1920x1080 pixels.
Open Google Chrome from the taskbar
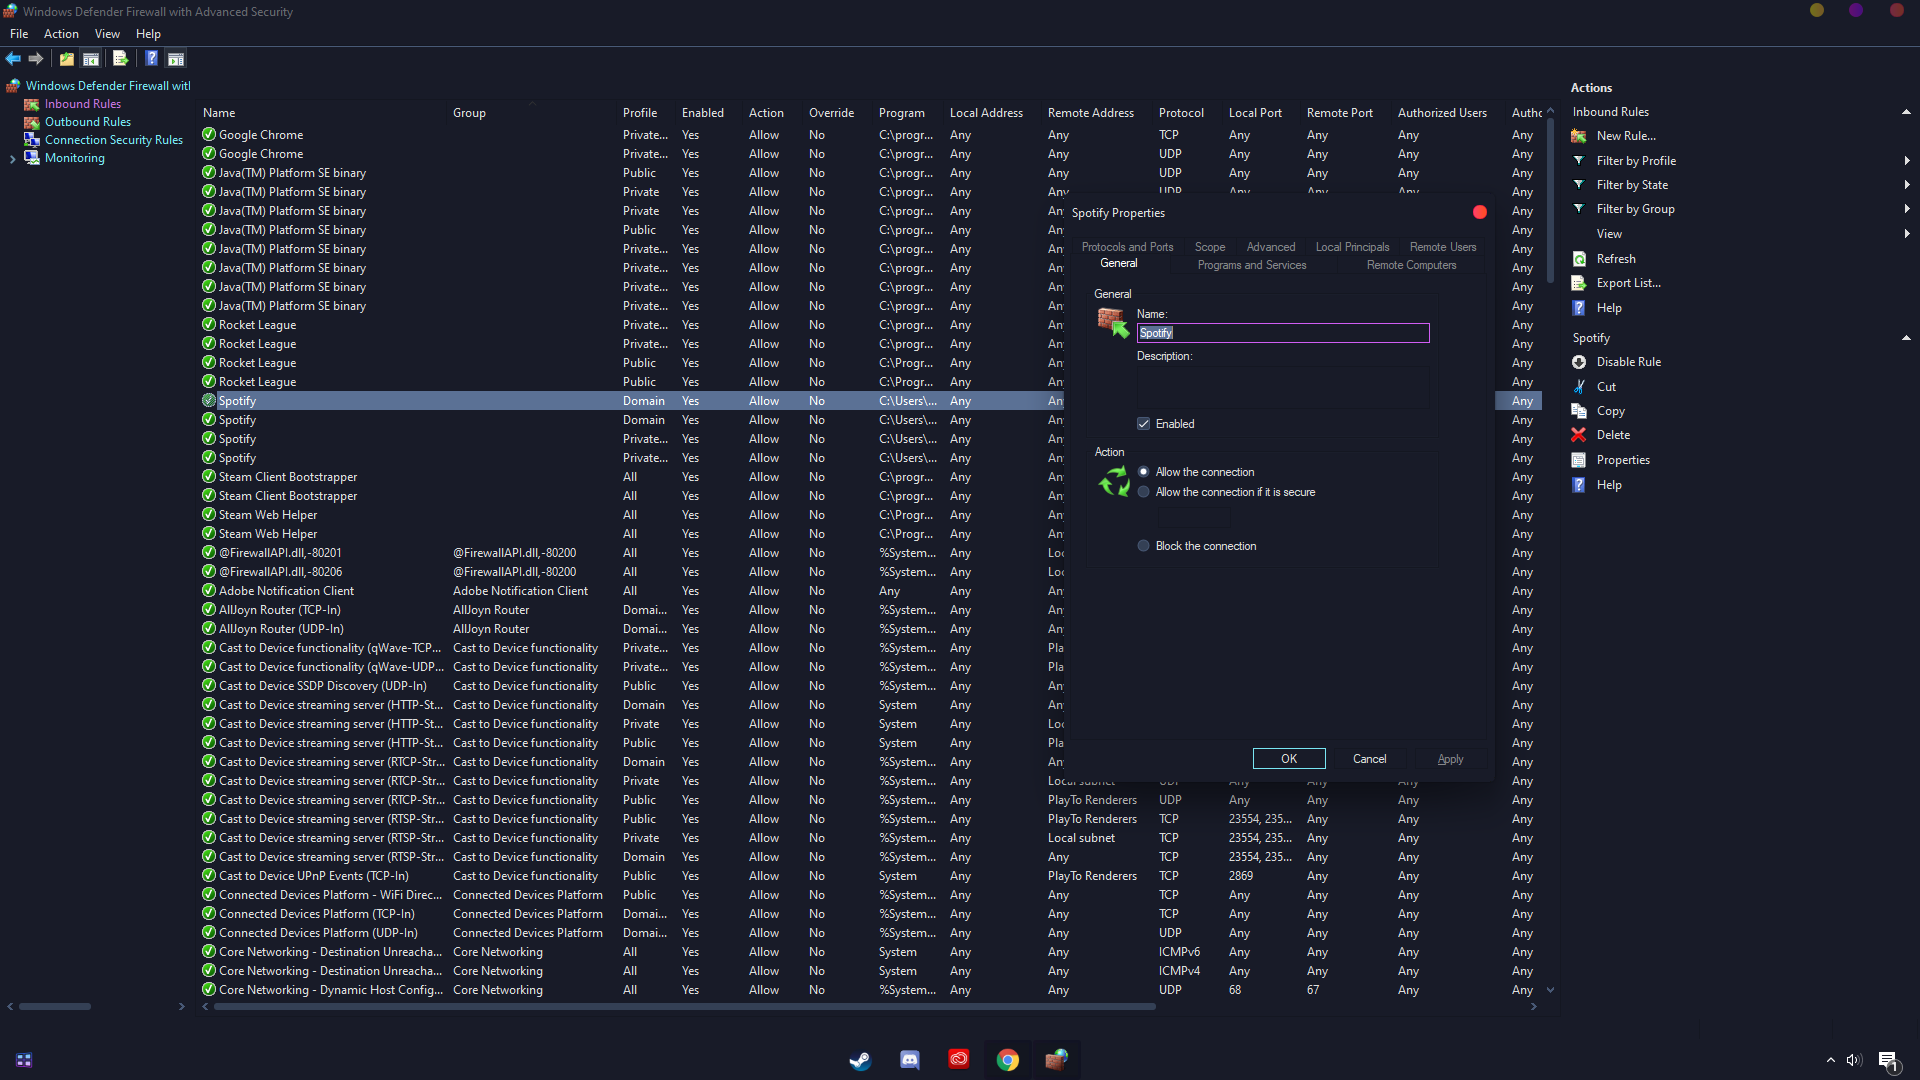[x=1008, y=1060]
